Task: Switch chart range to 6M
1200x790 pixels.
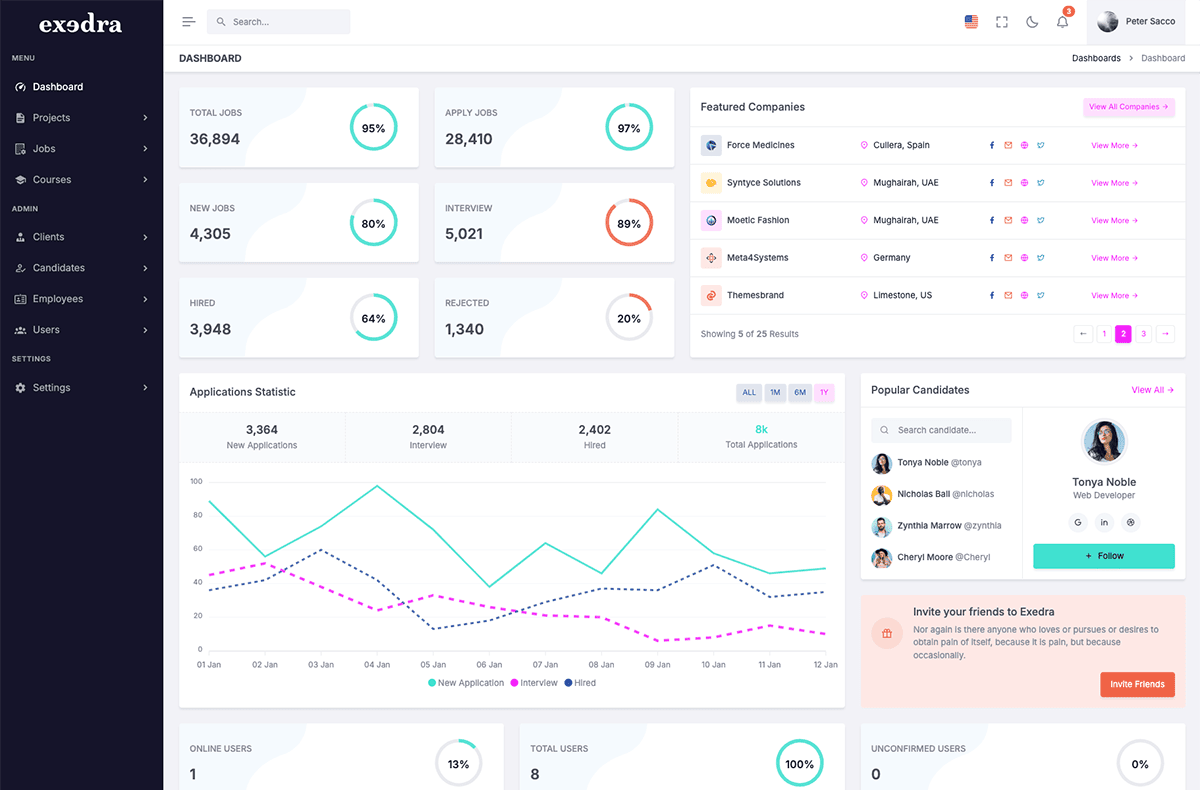Action: 800,393
